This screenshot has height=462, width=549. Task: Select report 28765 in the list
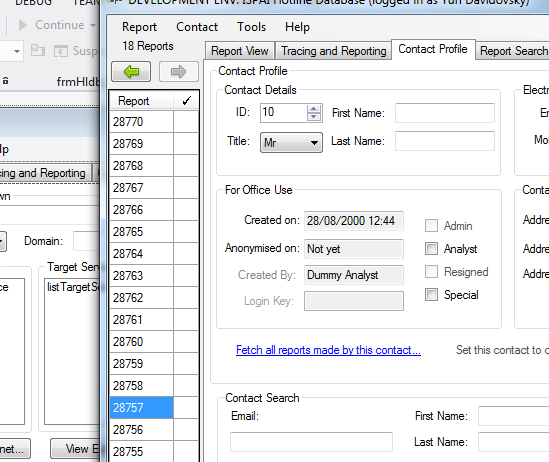[x=141, y=232]
